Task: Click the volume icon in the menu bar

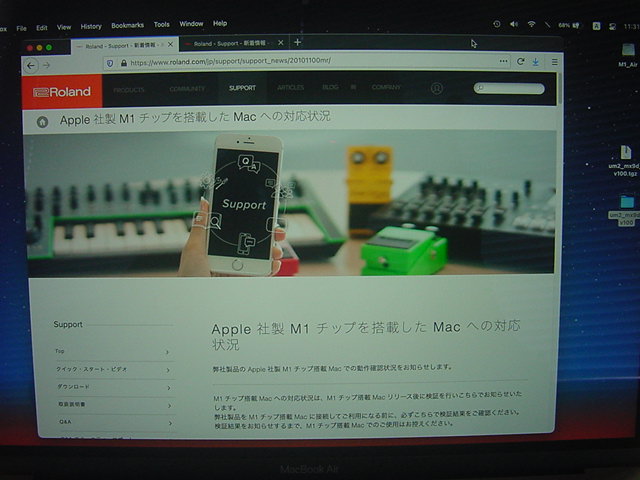Action: 514,24
